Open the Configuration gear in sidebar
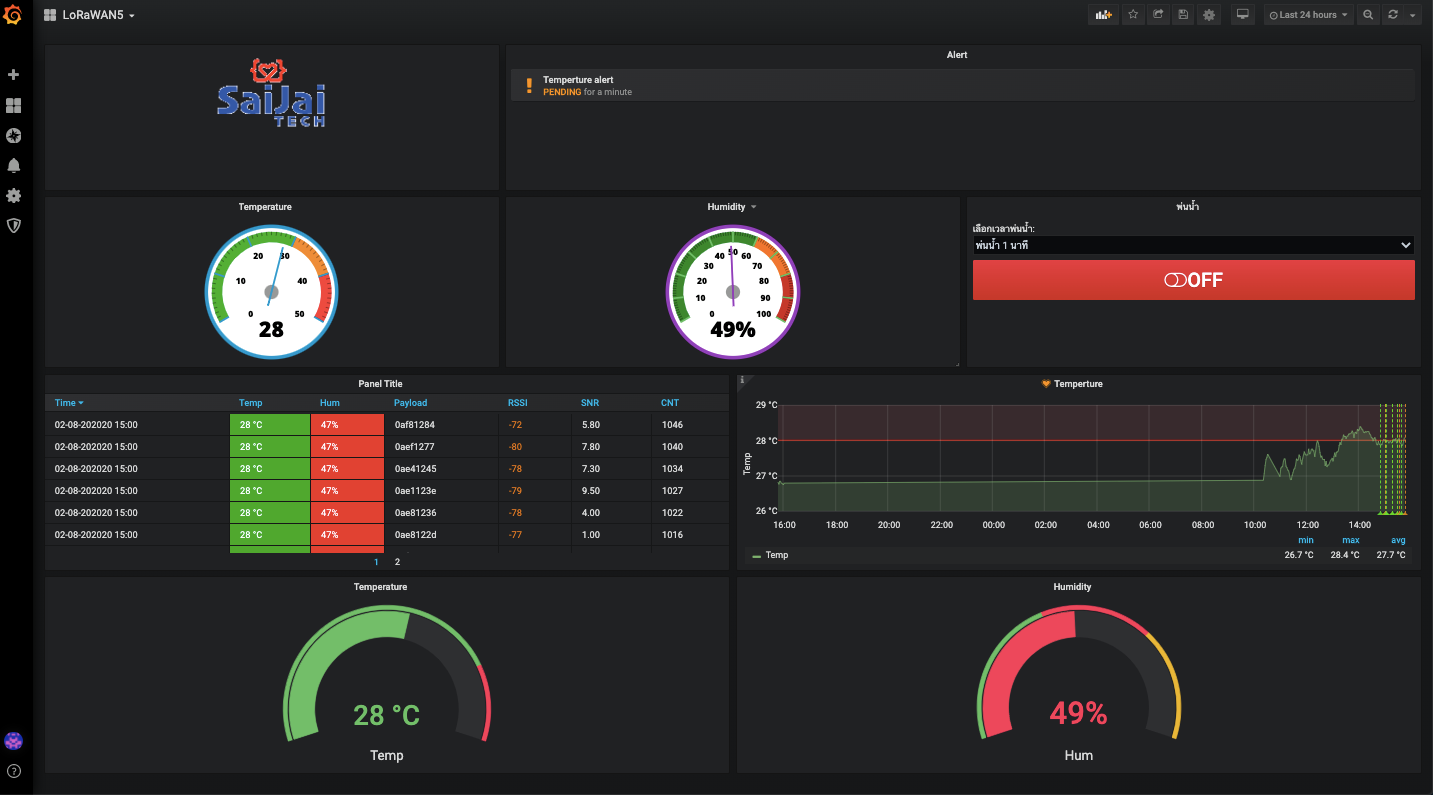Screen dimensions: 1433x795 (x=14, y=195)
